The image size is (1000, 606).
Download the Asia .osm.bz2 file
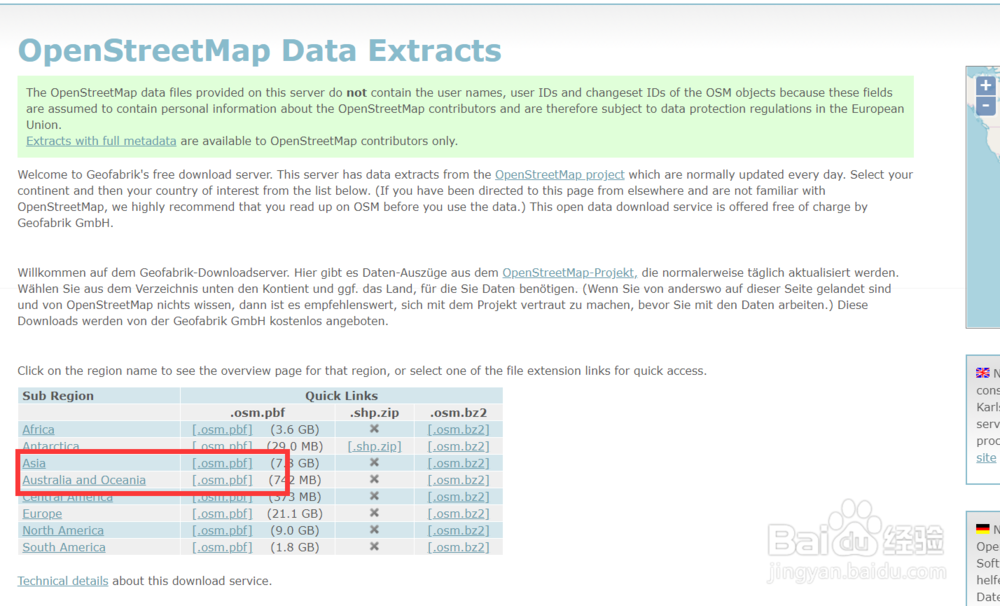coord(459,463)
